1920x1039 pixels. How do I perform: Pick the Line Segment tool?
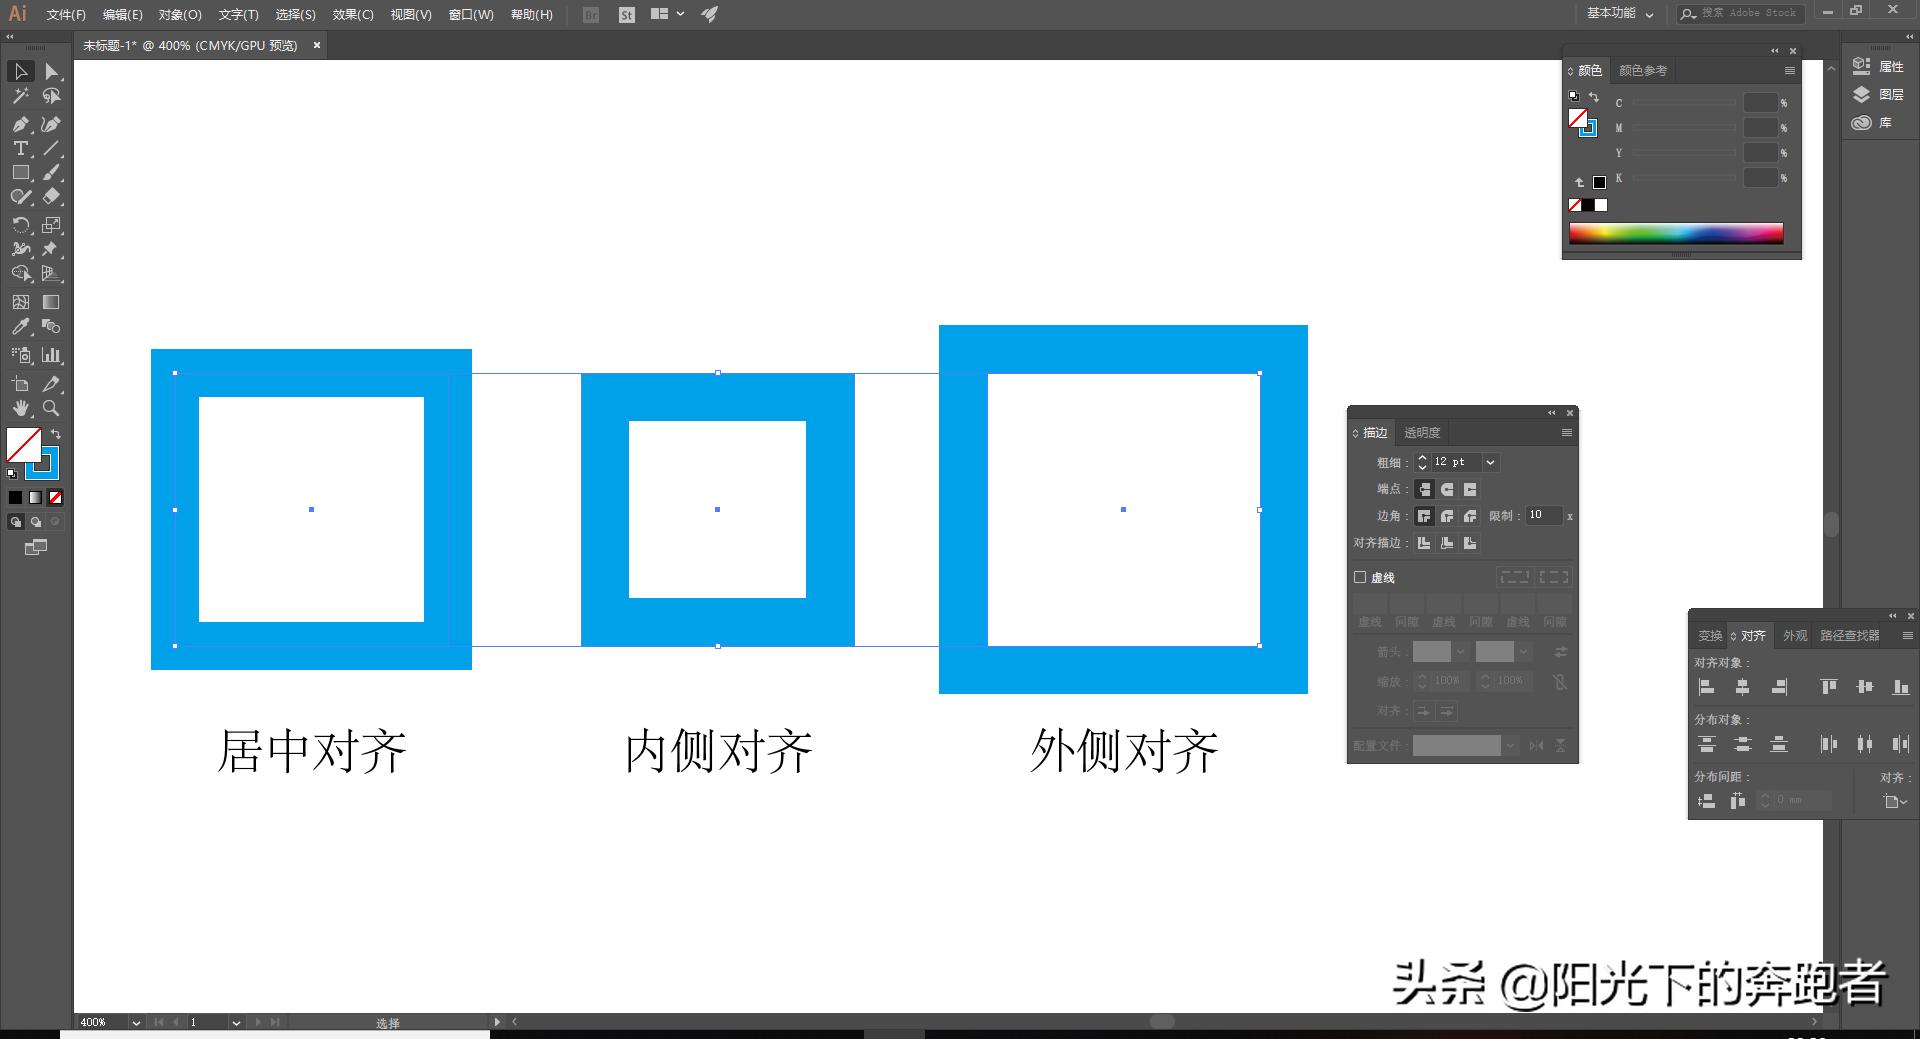point(52,148)
